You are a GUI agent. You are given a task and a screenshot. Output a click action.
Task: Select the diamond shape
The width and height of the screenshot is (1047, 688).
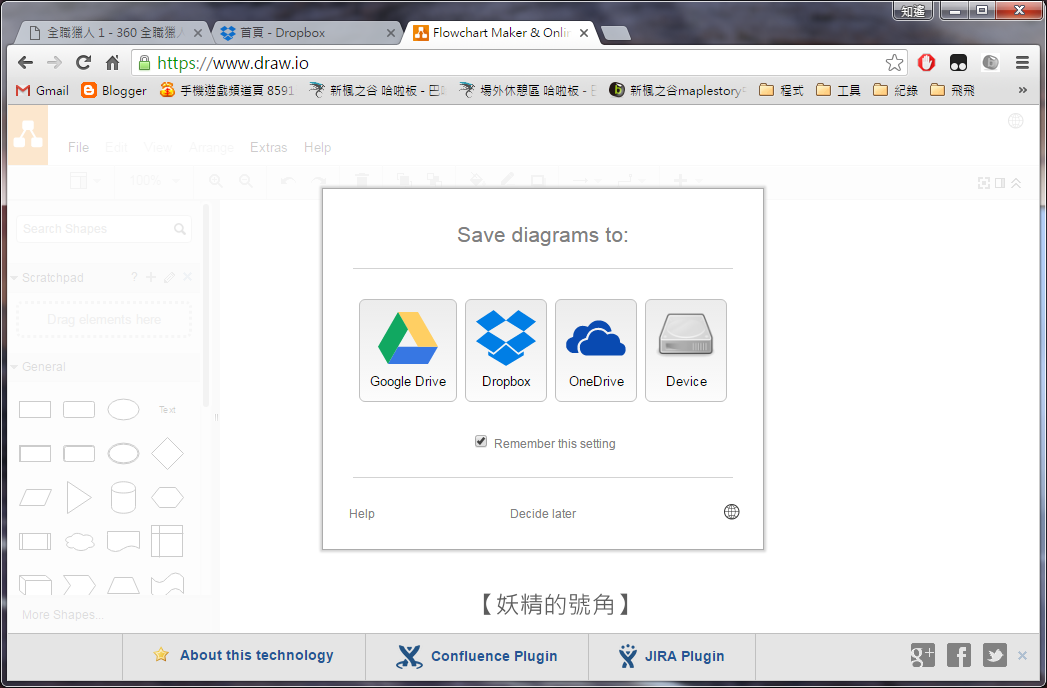coord(167,454)
